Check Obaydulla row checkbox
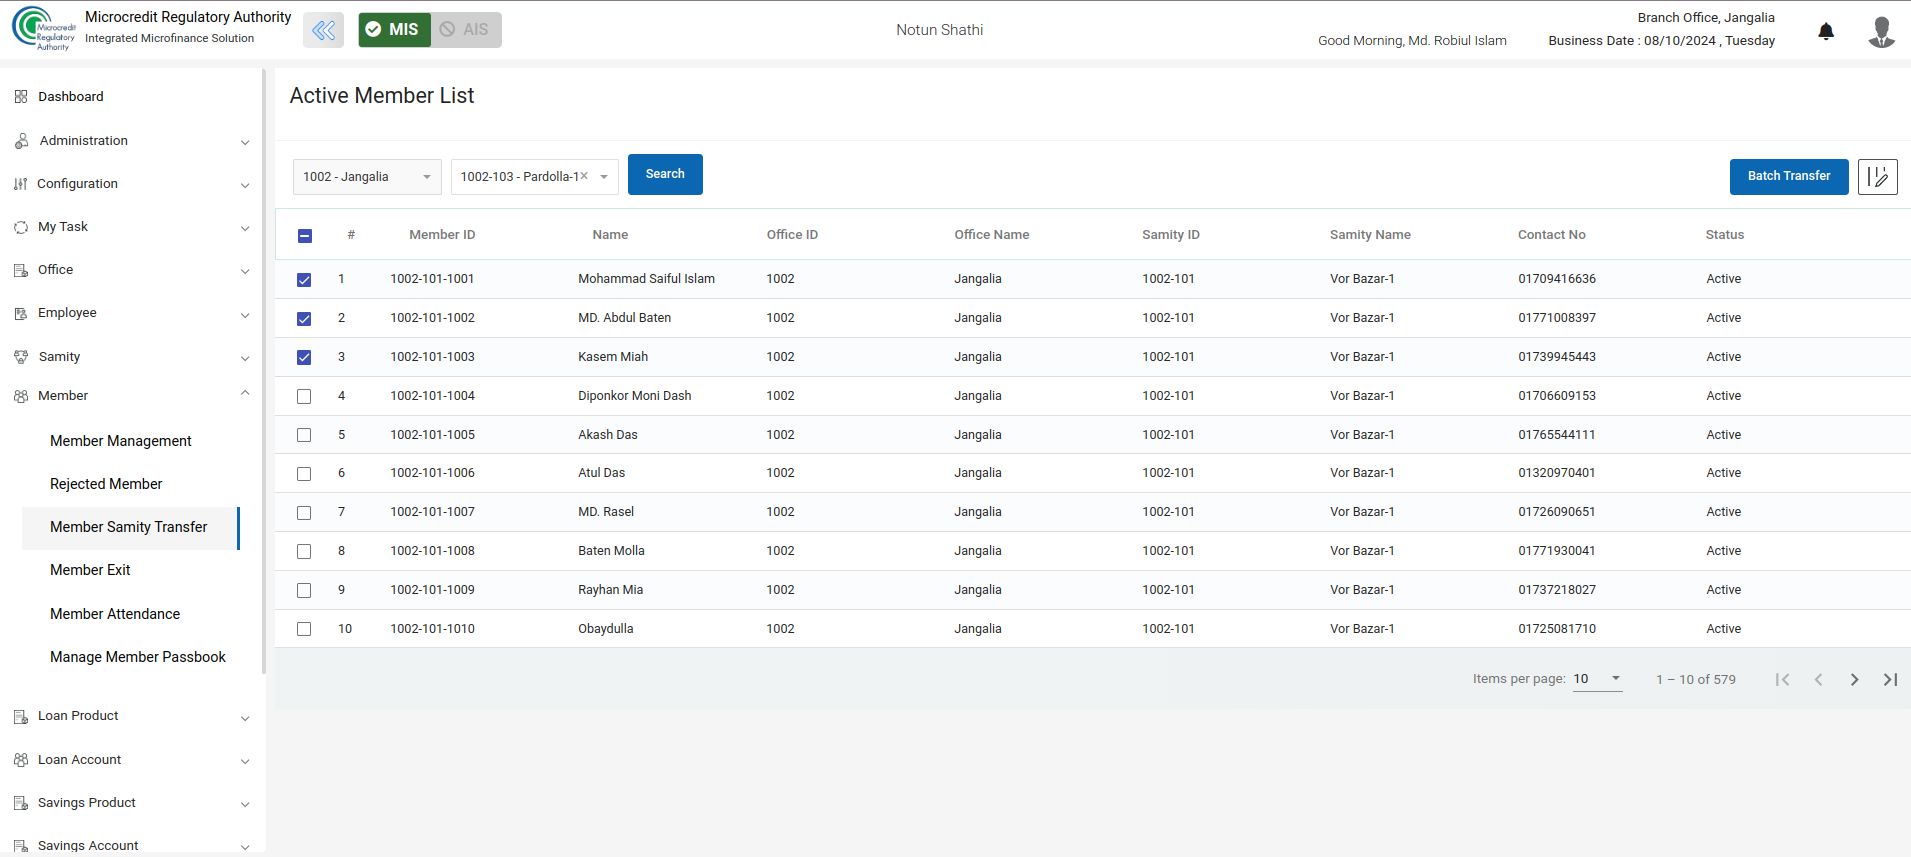Image resolution: width=1911 pixels, height=857 pixels. (304, 629)
